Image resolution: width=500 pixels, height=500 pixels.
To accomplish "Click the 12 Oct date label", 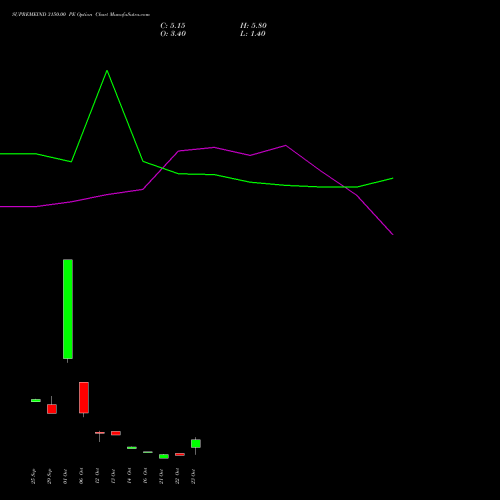I will pyautogui.click(x=97, y=476).
